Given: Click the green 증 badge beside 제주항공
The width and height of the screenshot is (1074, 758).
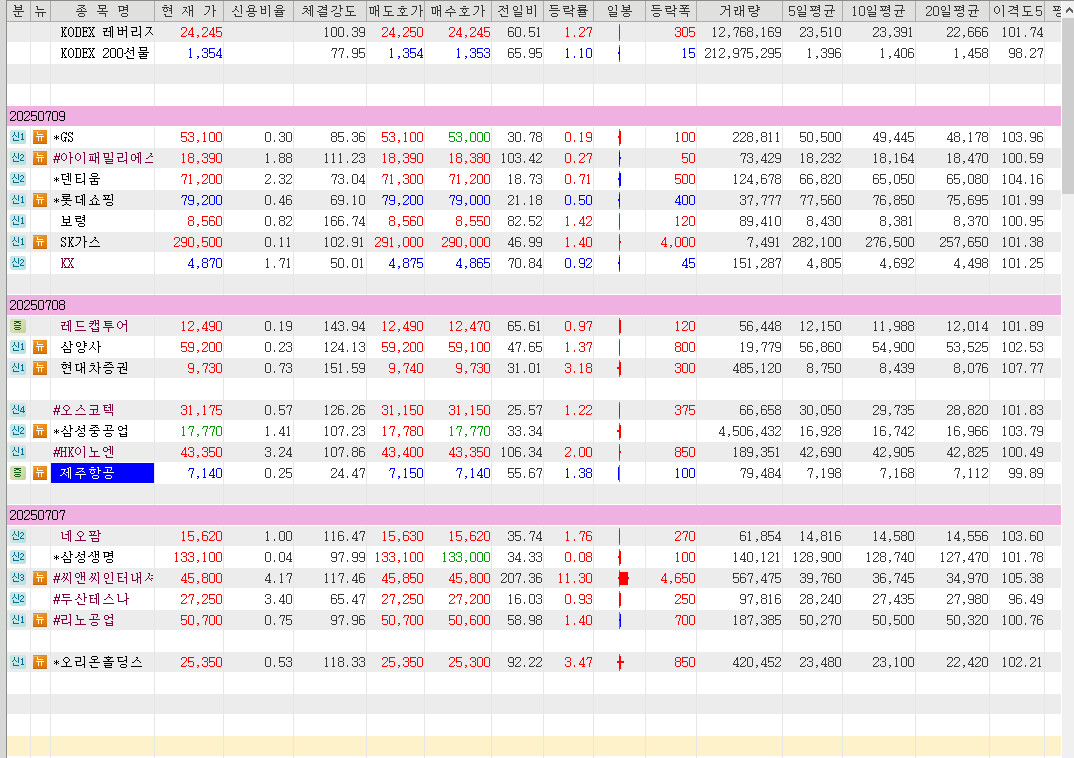Looking at the screenshot, I should tap(18, 473).
